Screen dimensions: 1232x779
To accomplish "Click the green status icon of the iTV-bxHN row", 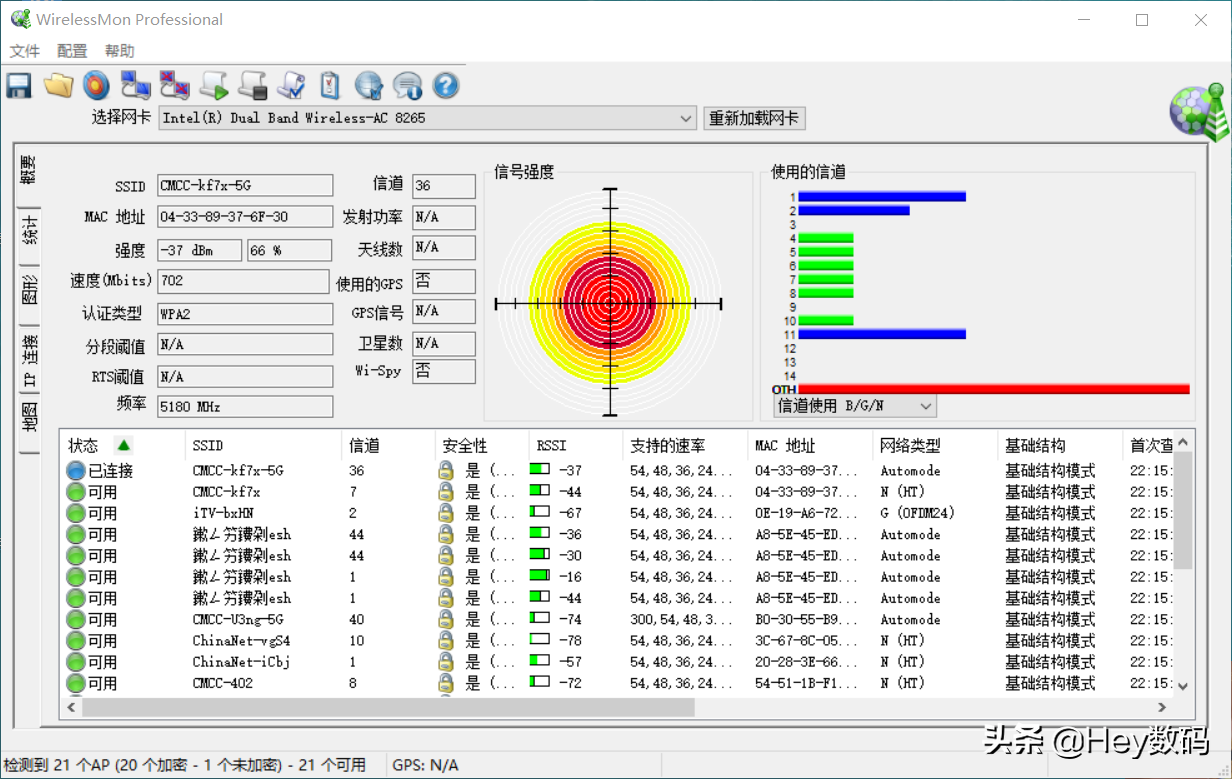I will coord(76,513).
